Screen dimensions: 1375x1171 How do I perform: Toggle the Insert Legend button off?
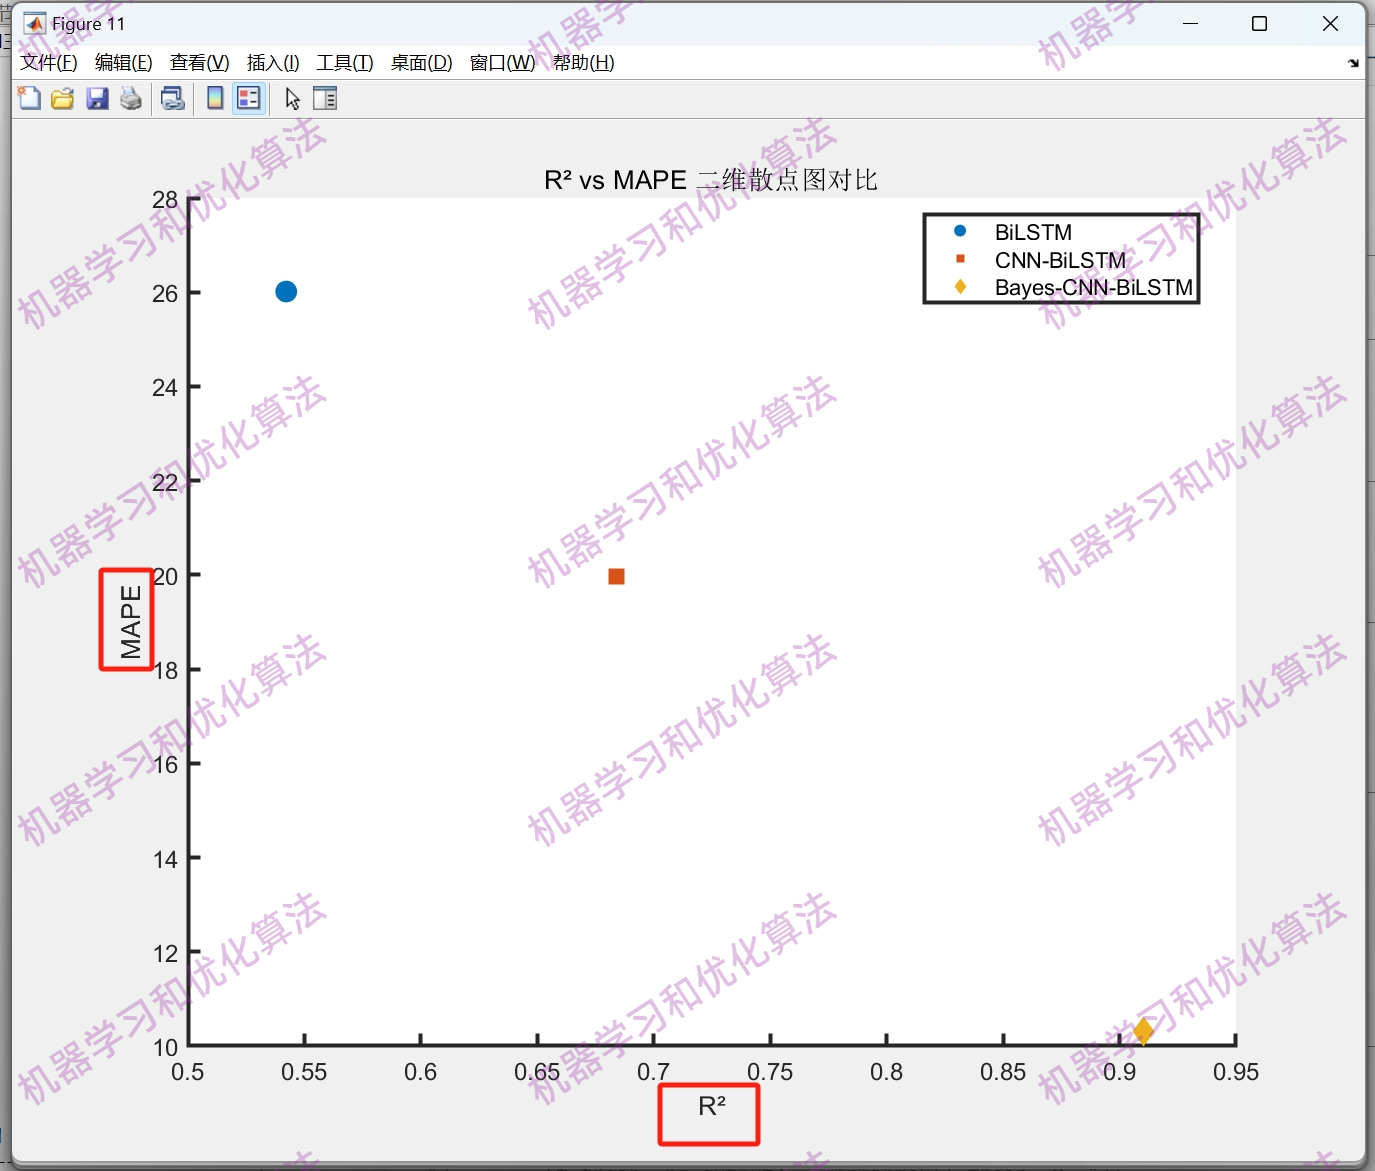pos(248,98)
